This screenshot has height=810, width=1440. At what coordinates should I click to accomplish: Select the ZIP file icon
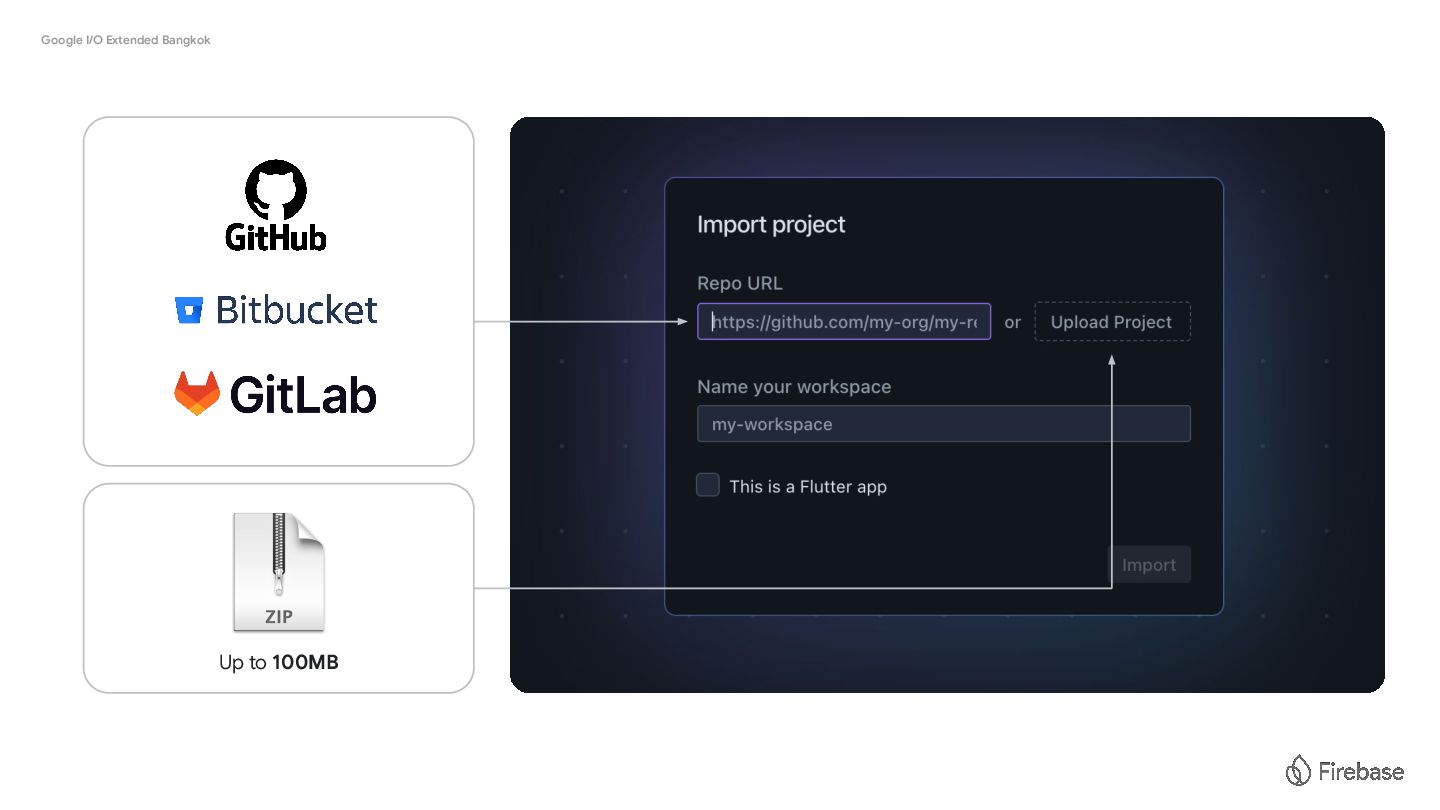279,572
